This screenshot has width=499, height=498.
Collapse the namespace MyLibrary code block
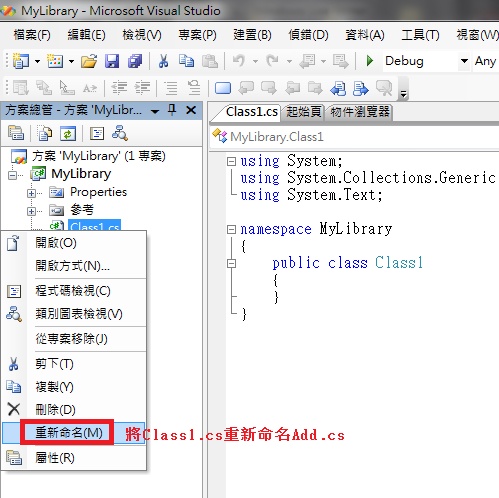tap(231, 229)
